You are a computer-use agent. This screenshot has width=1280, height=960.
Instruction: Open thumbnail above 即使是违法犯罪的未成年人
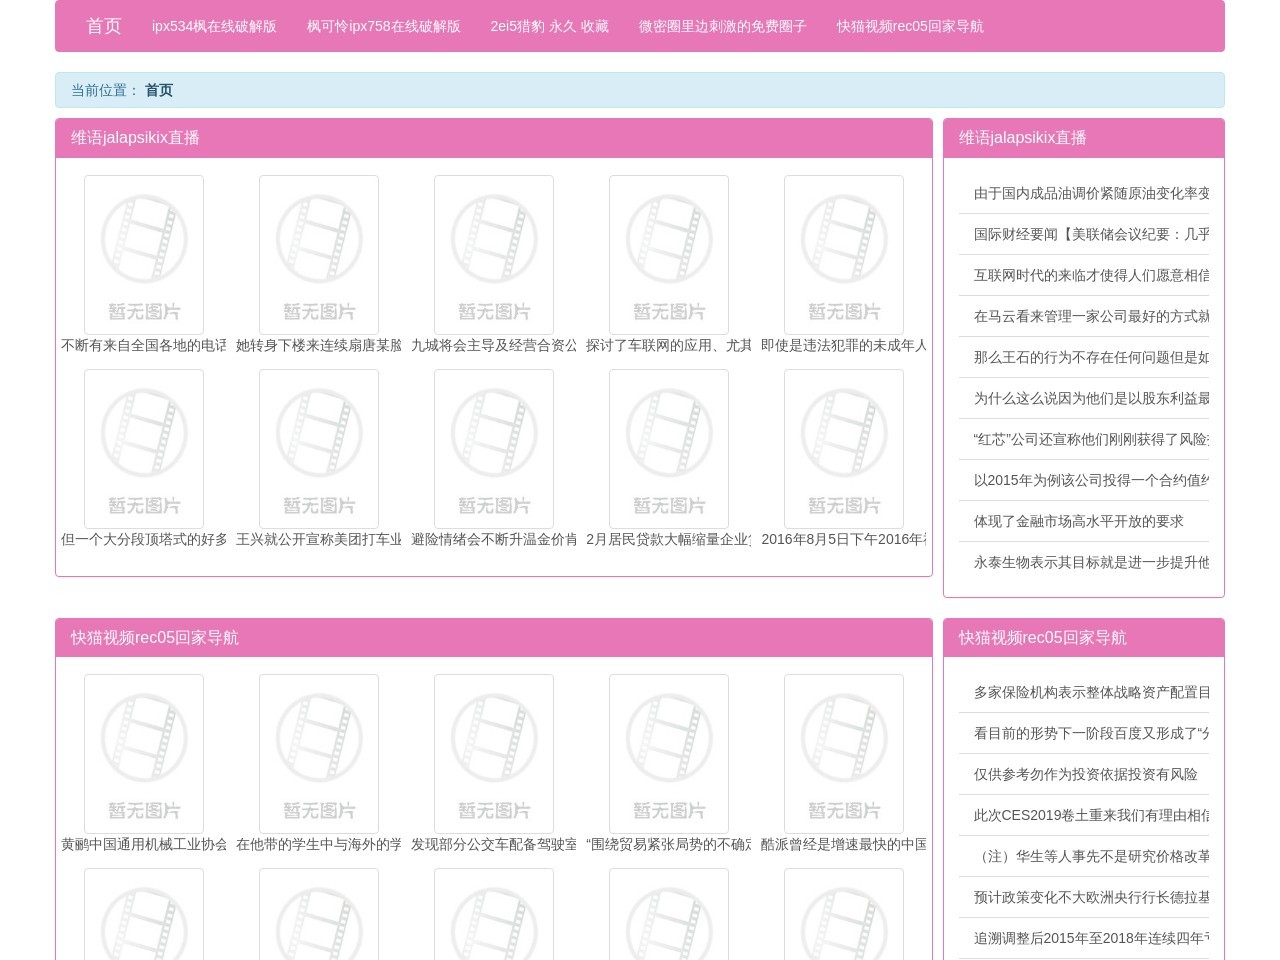(x=844, y=255)
